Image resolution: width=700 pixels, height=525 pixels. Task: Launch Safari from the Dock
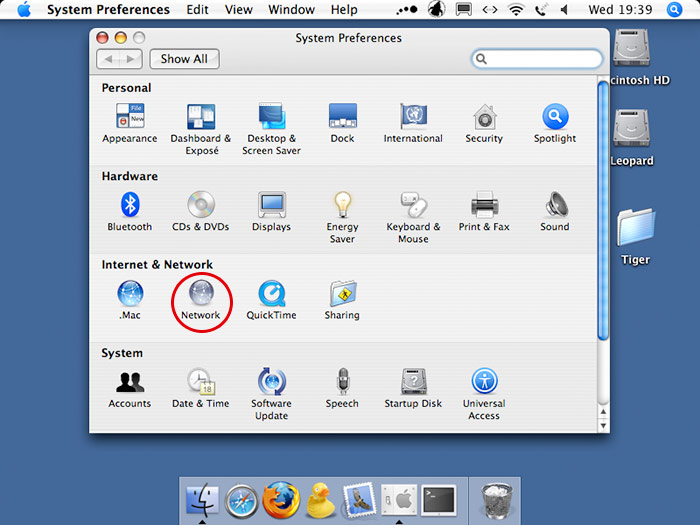click(x=241, y=501)
